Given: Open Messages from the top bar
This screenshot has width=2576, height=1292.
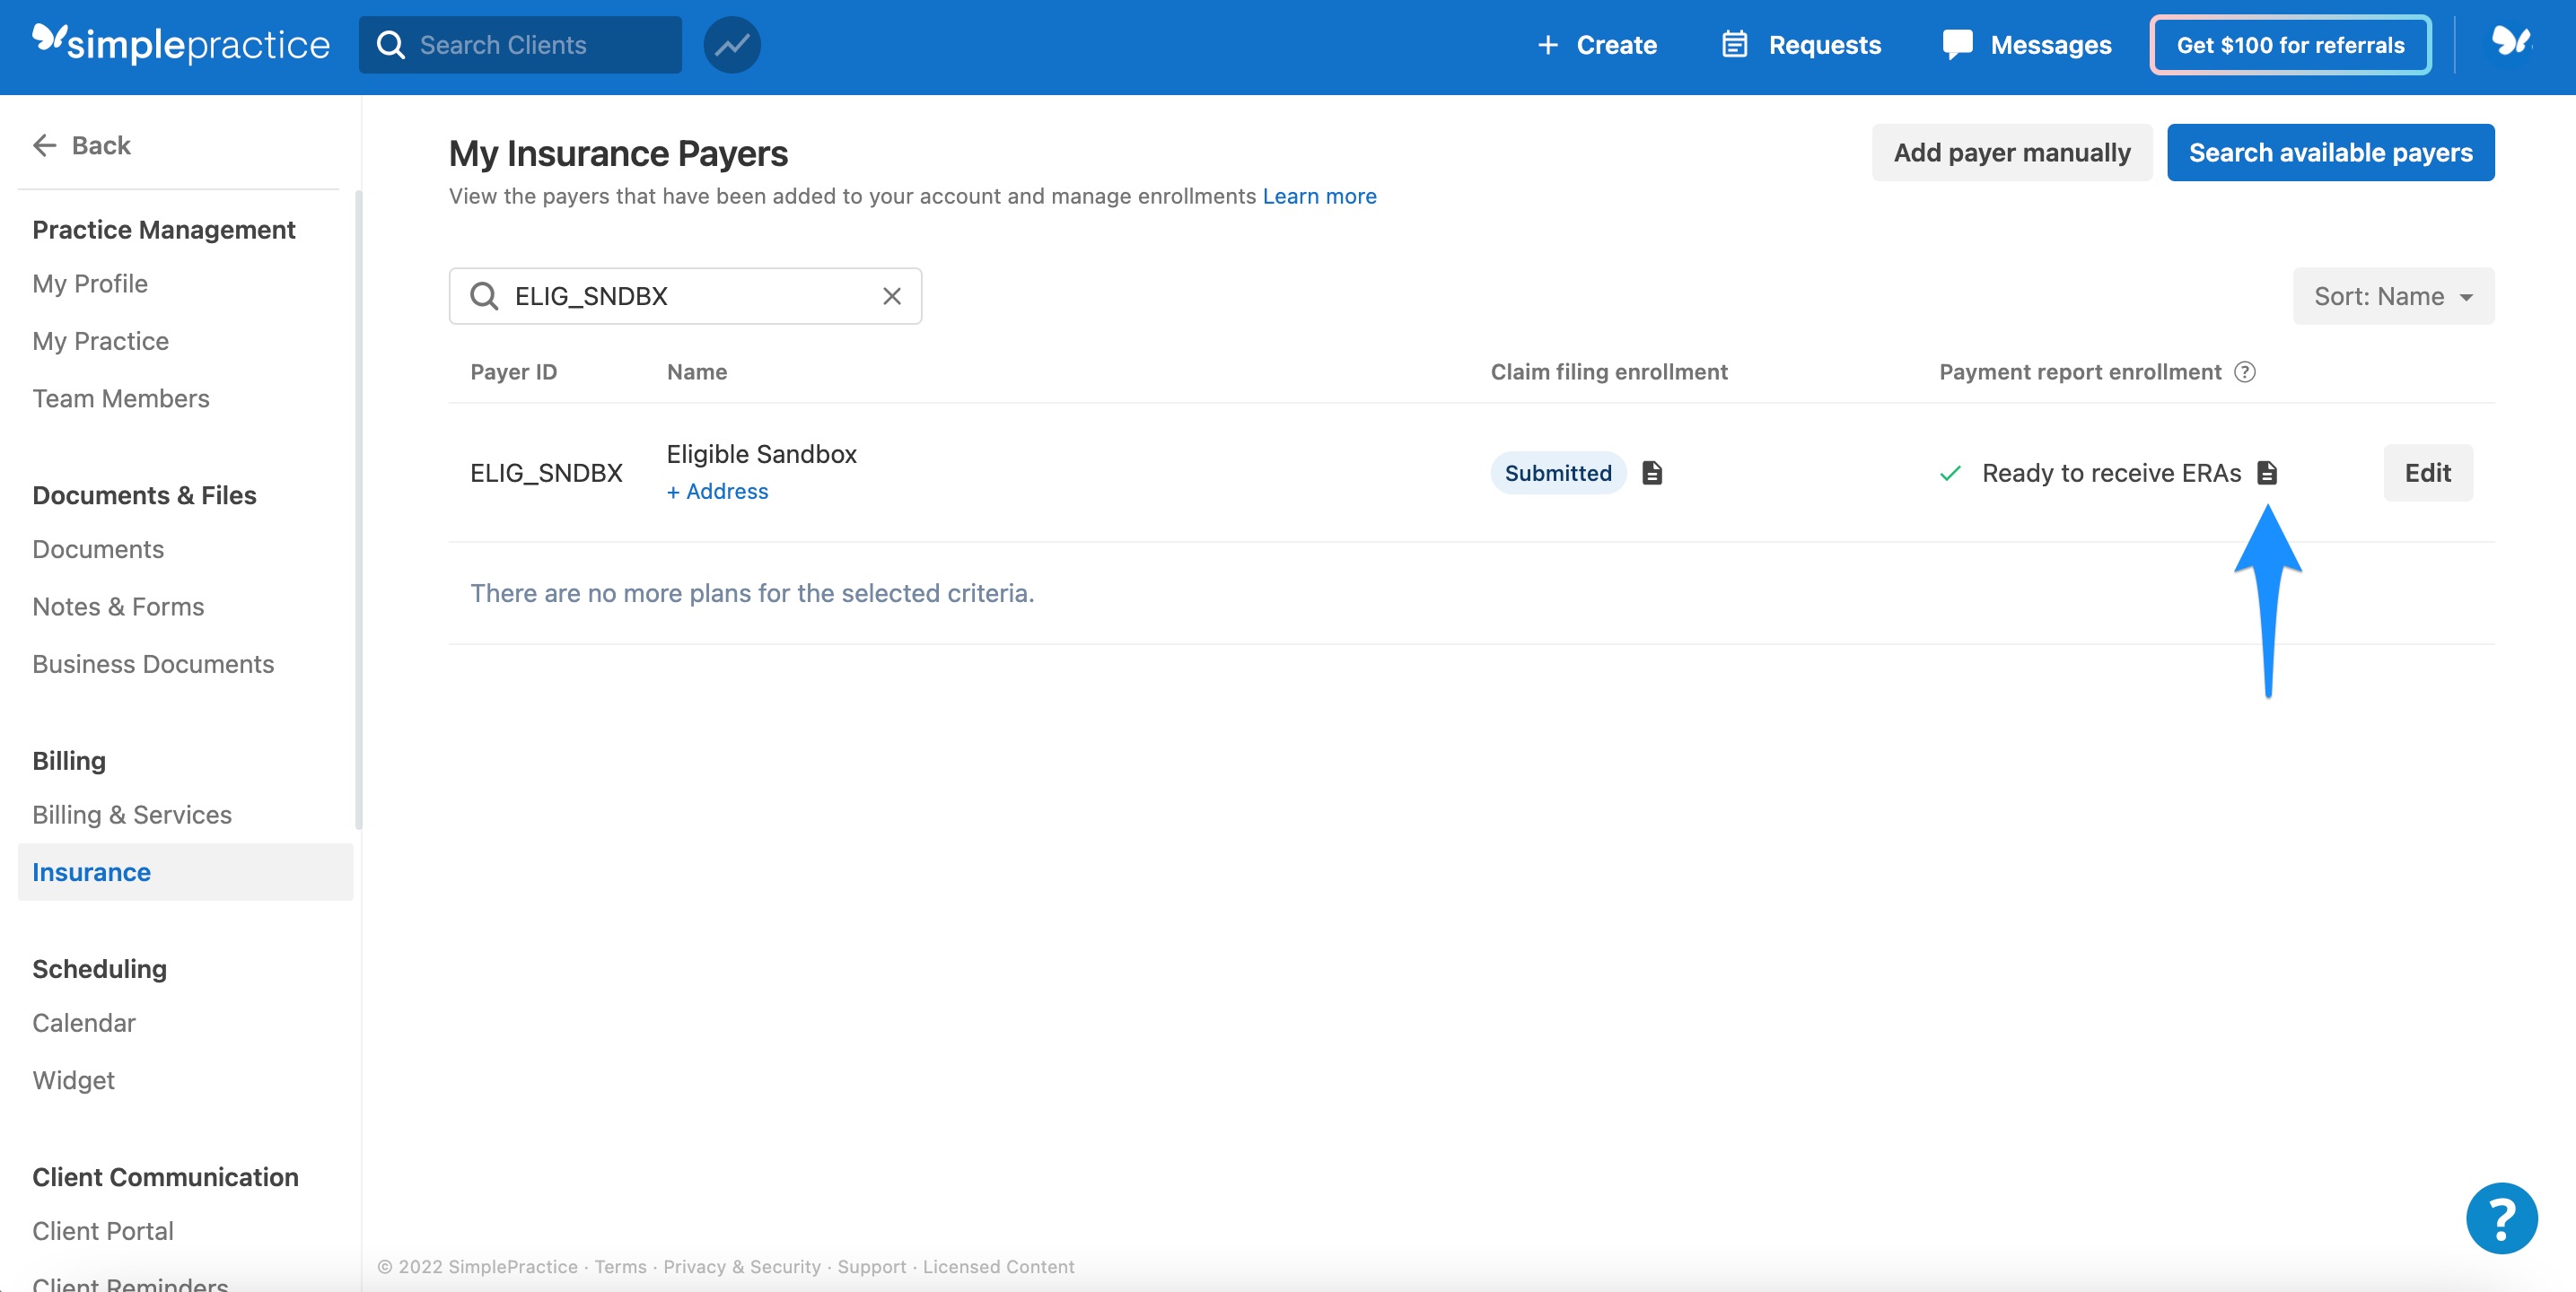Looking at the screenshot, I should tap(2027, 45).
